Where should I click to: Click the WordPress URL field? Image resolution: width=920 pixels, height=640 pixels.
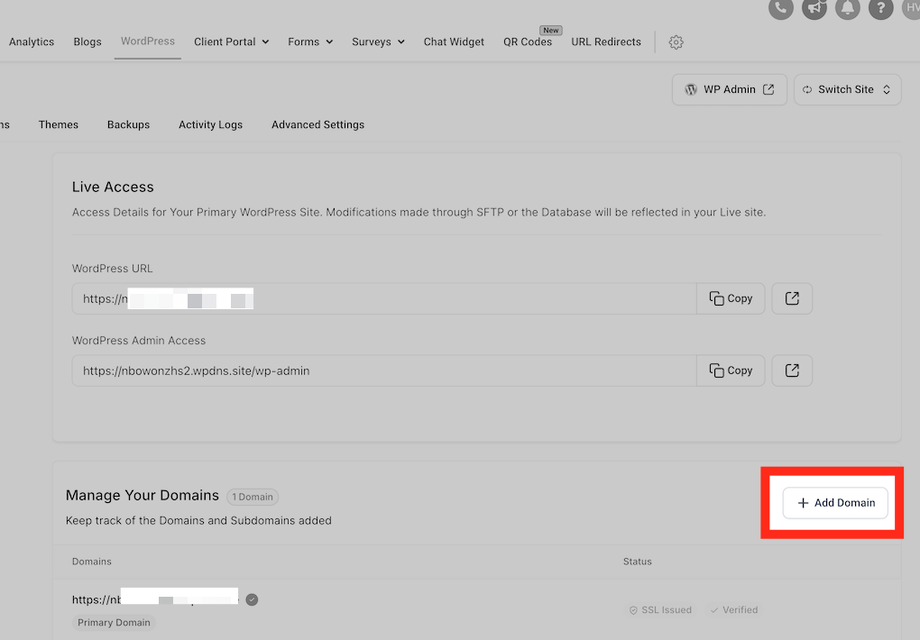click(384, 299)
